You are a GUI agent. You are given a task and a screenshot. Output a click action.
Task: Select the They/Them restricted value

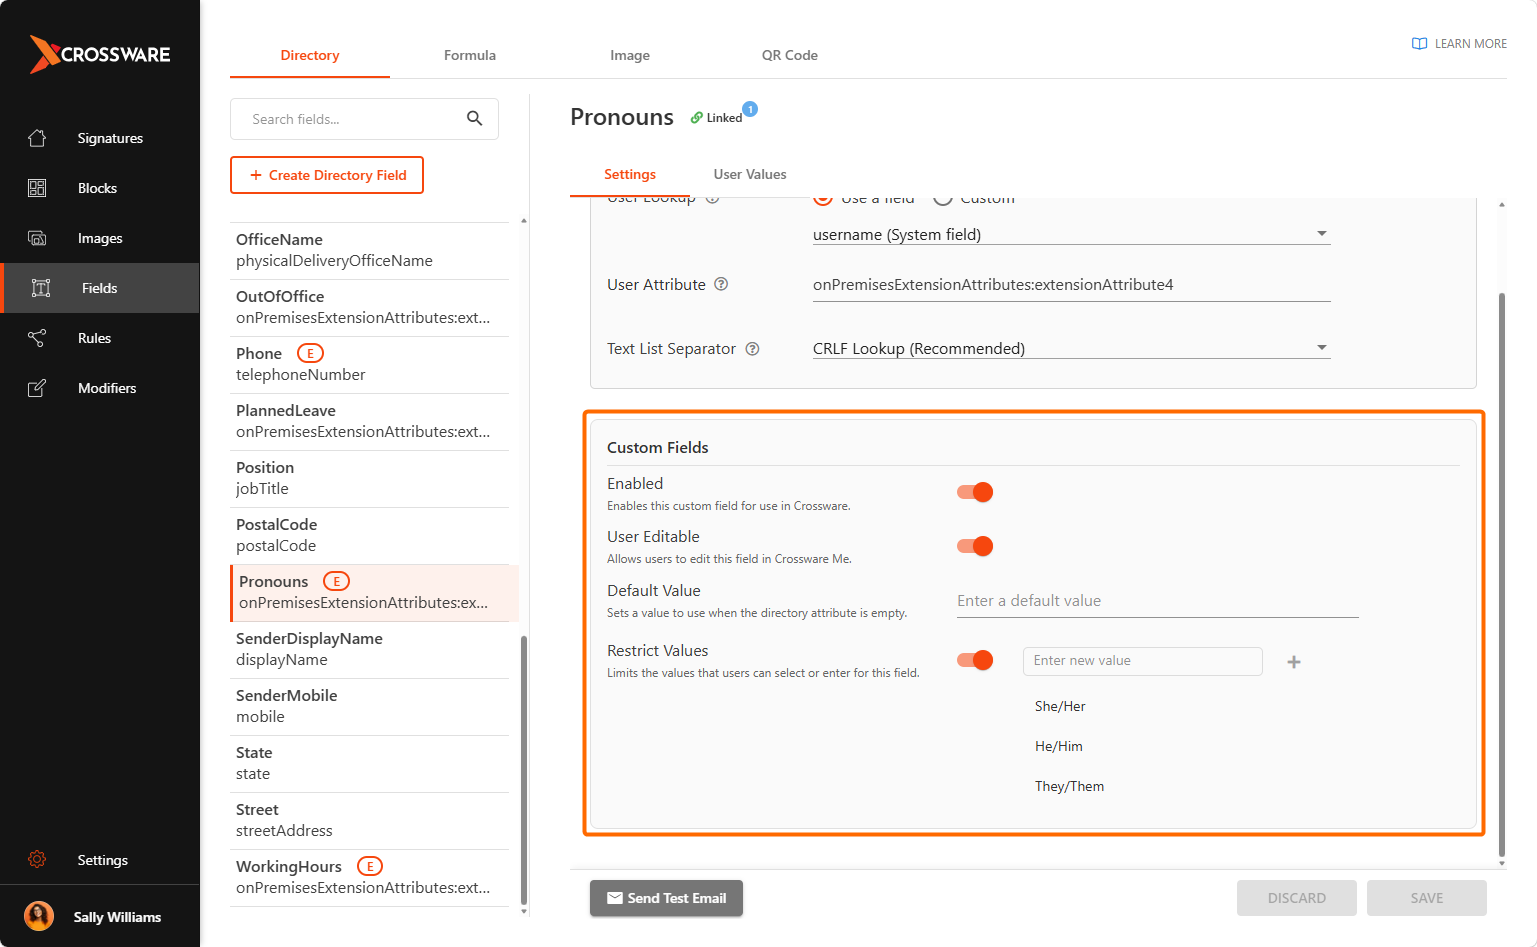click(x=1069, y=786)
